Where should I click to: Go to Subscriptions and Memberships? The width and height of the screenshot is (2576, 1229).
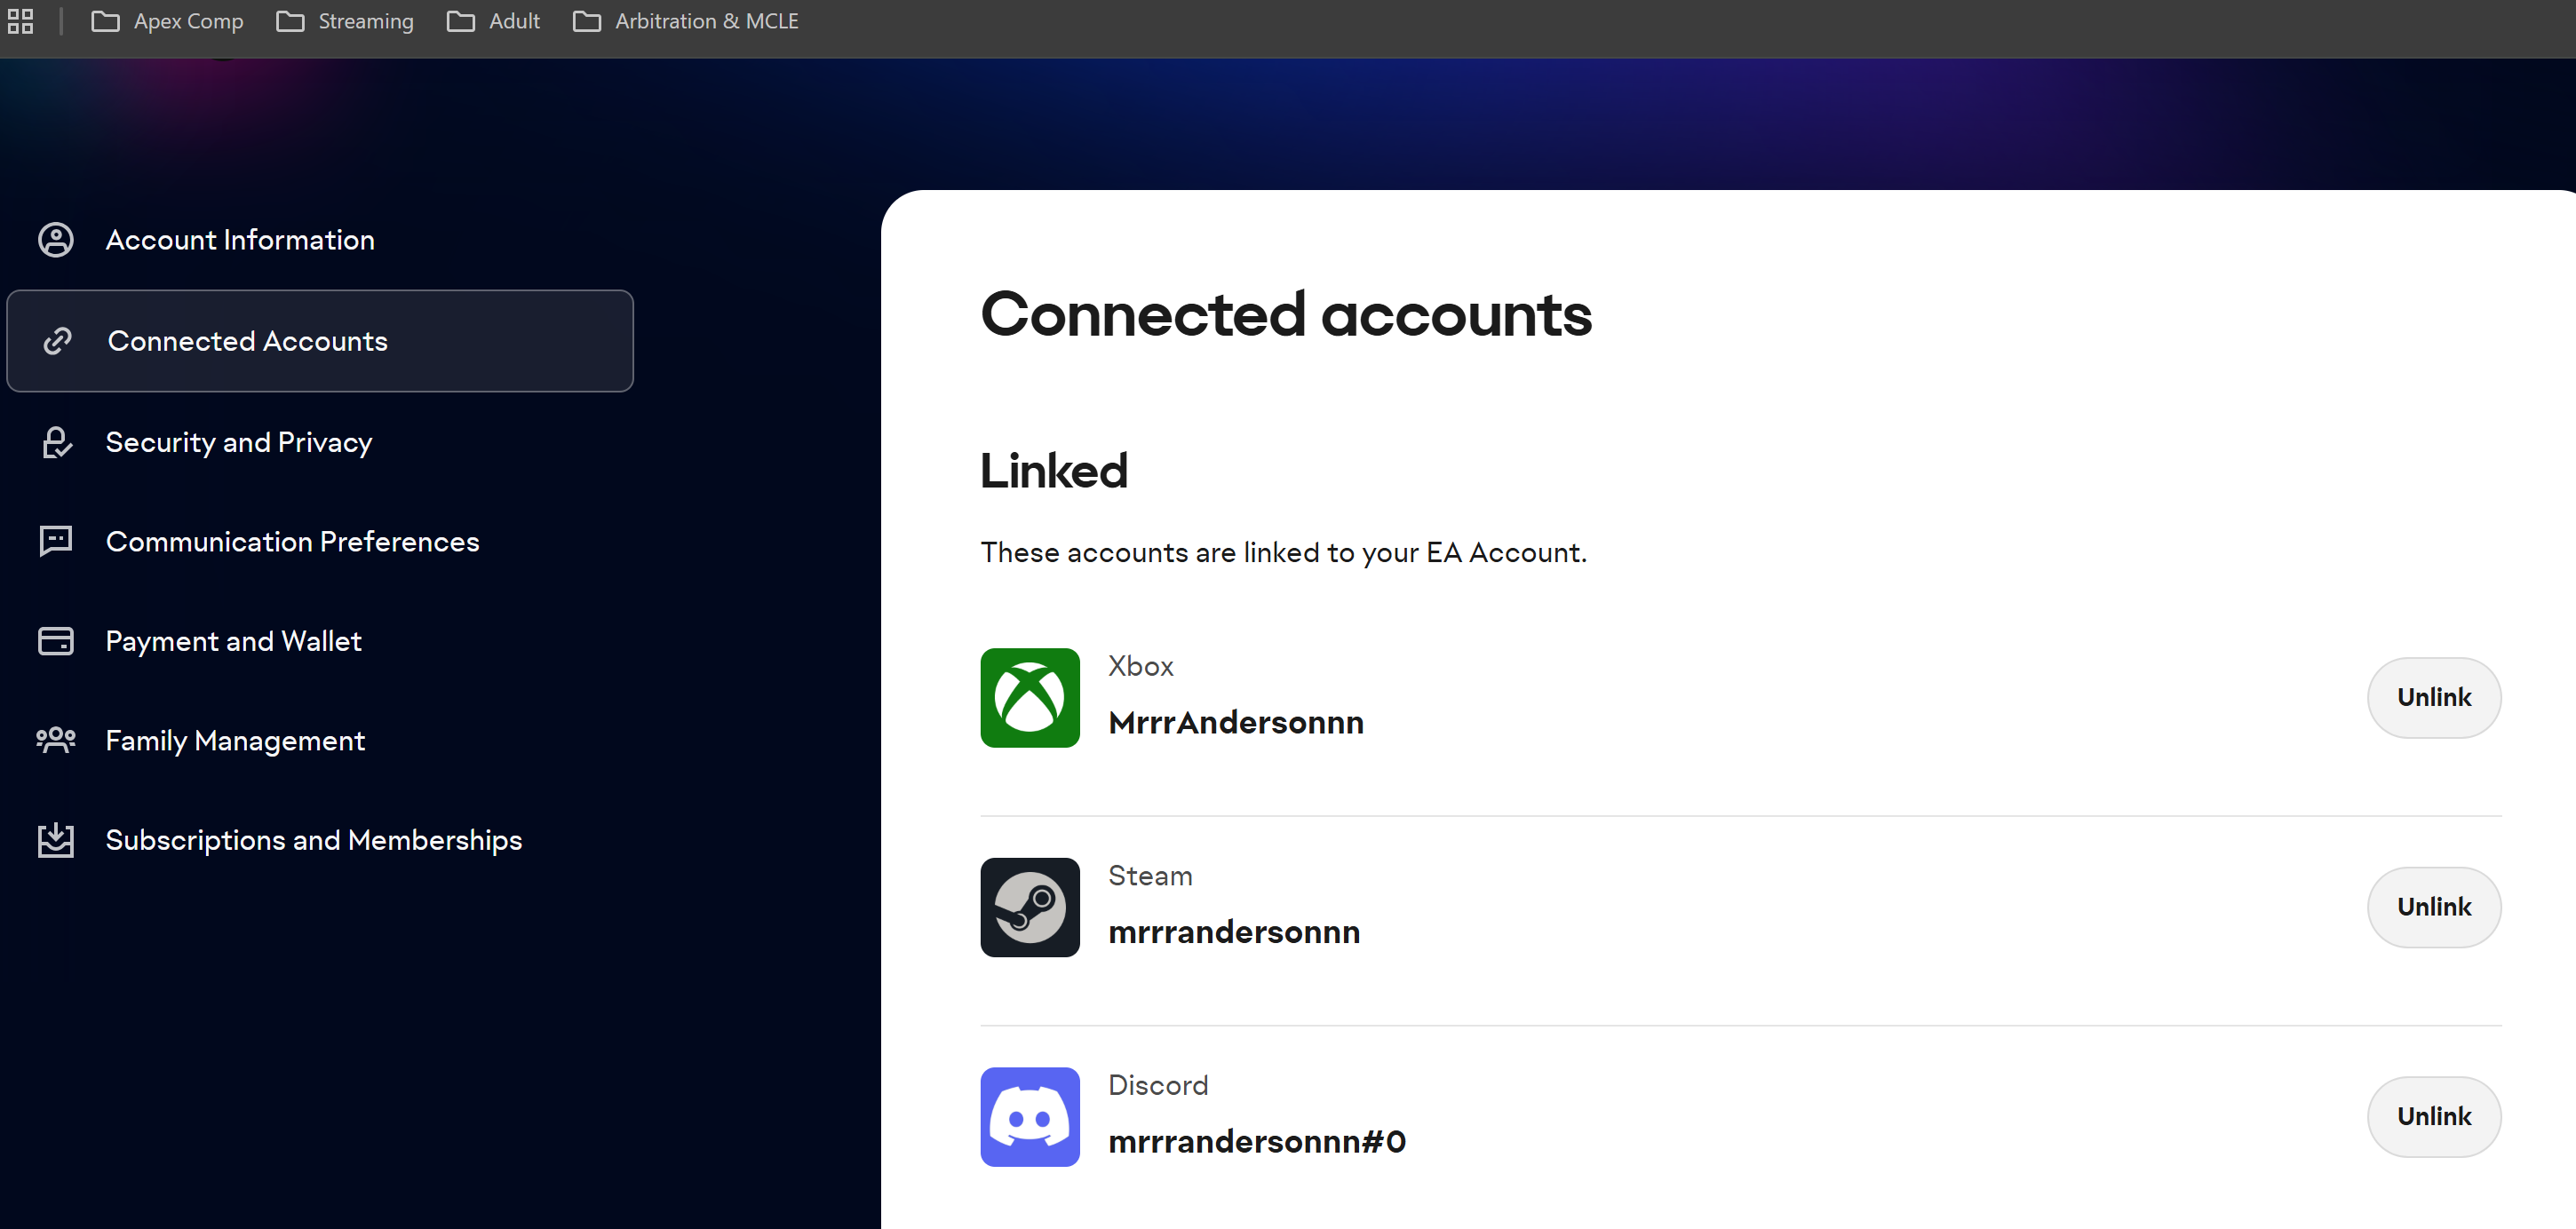(313, 840)
